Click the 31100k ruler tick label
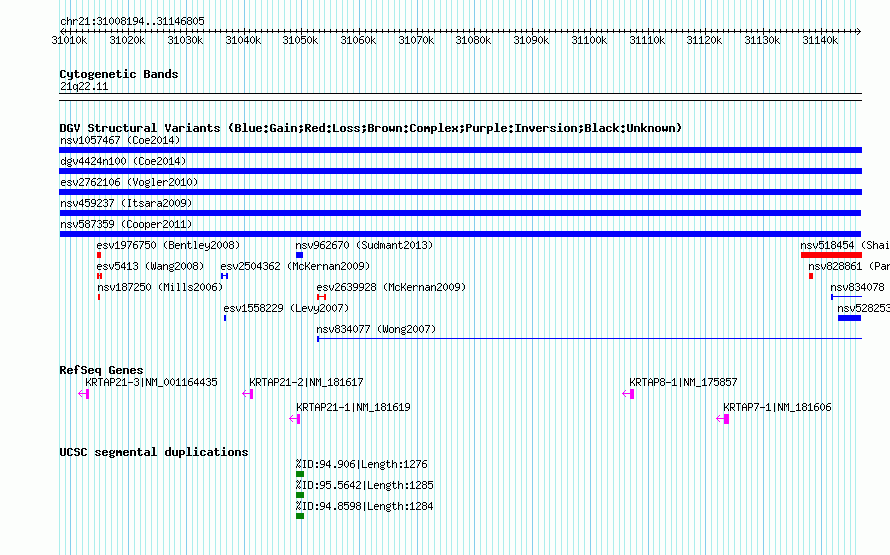The width and height of the screenshot is (890, 555). pyautogui.click(x=589, y=40)
